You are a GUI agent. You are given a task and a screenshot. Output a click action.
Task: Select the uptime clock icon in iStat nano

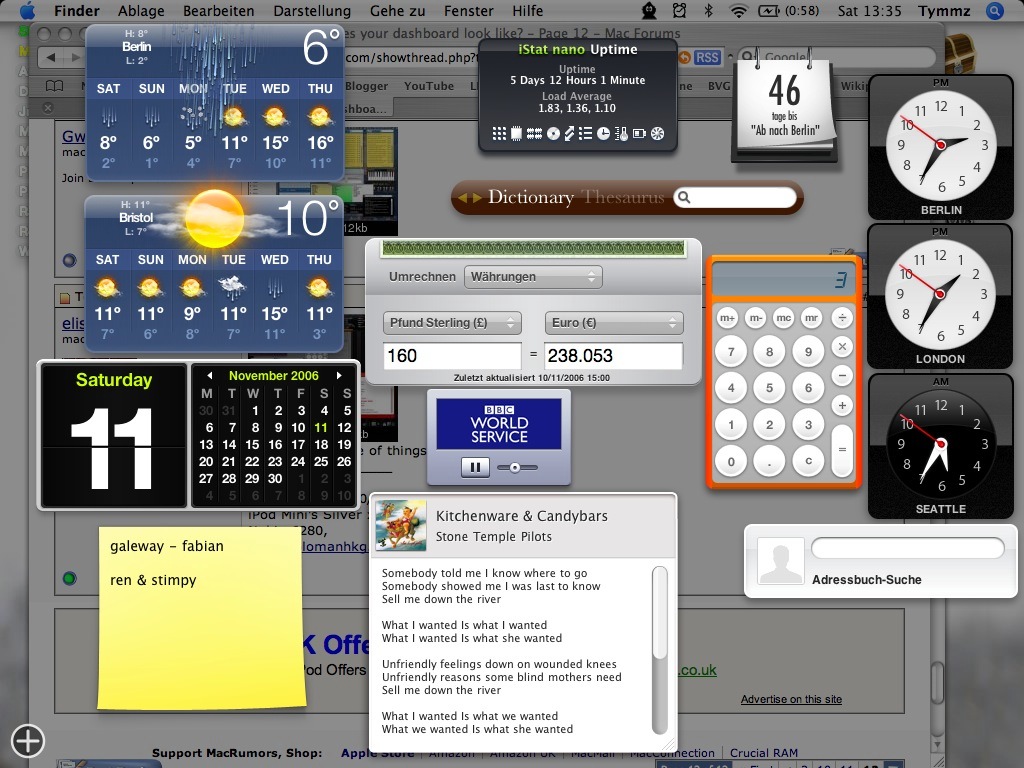coord(603,134)
